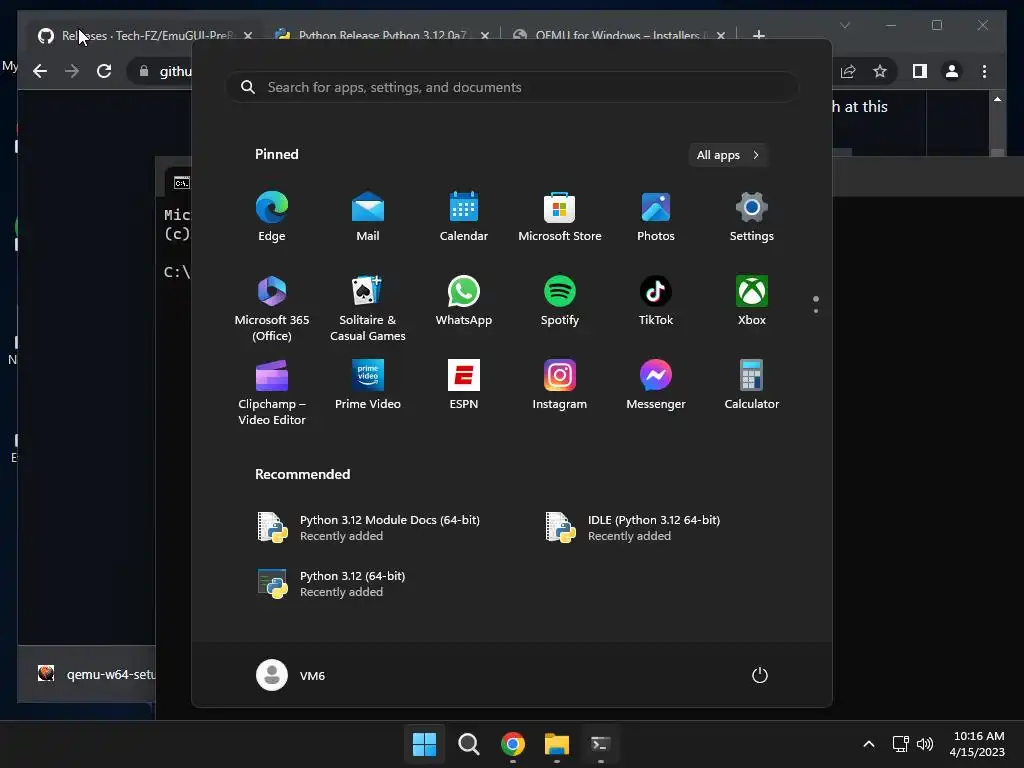Screen dimensions: 1024x768
Task: Switch to the terminal on the taskbar
Action: click(600, 744)
